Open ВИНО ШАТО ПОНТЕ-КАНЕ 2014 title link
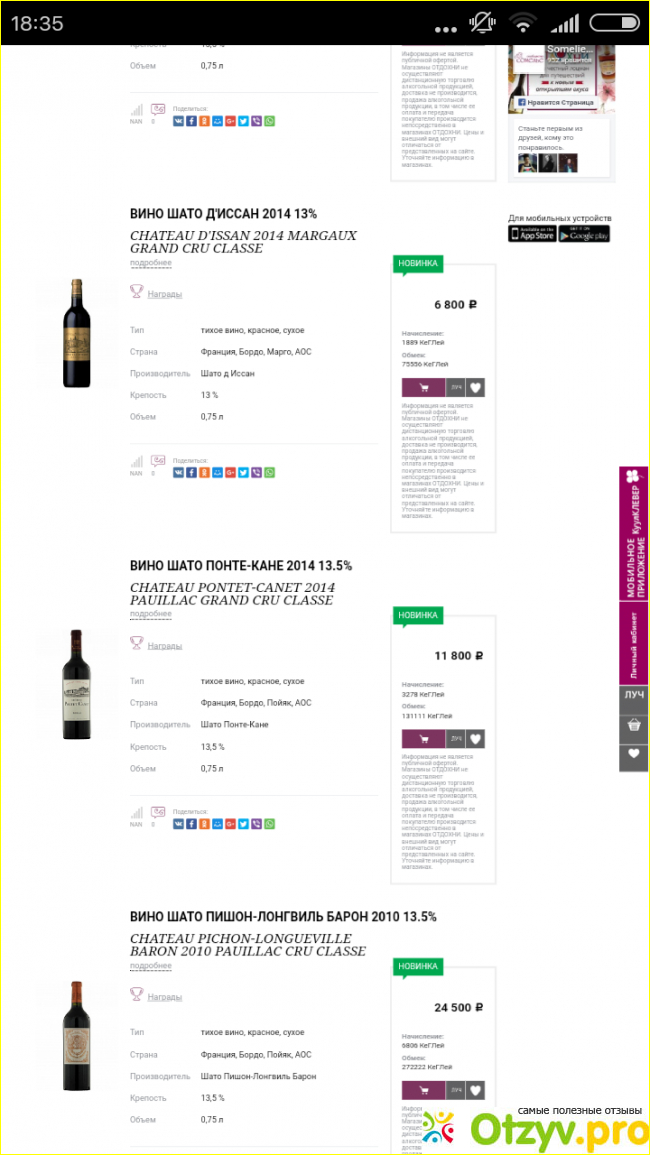This screenshot has width=650, height=1155. [241, 566]
